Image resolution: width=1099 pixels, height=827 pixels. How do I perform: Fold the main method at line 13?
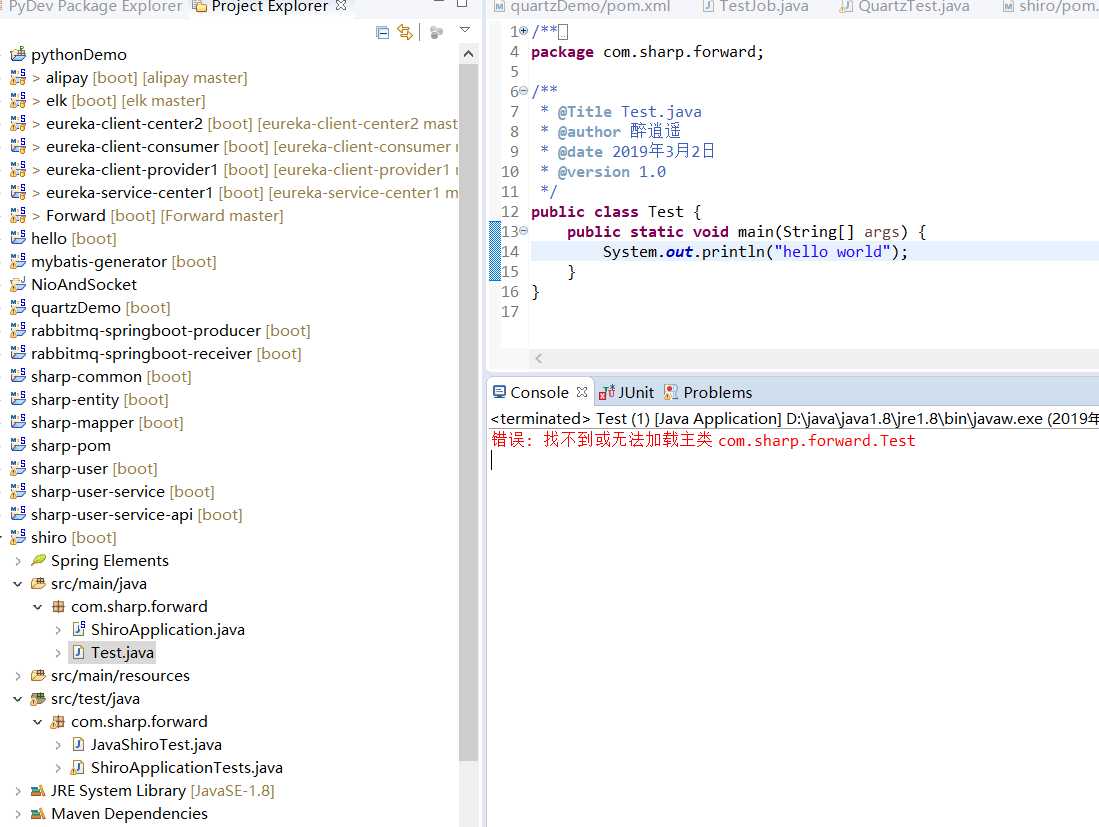click(524, 231)
